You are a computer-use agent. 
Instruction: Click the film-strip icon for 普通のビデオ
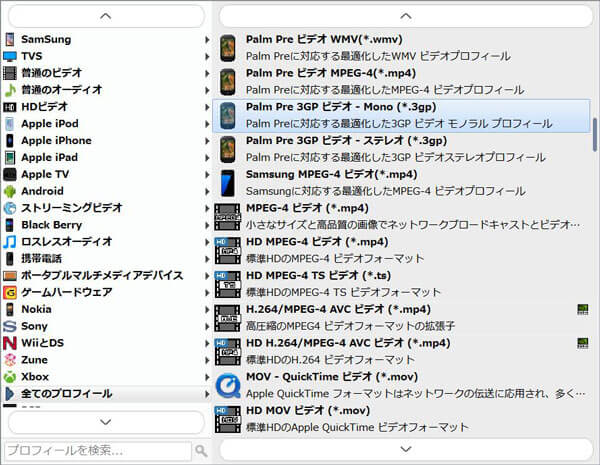coord(10,73)
